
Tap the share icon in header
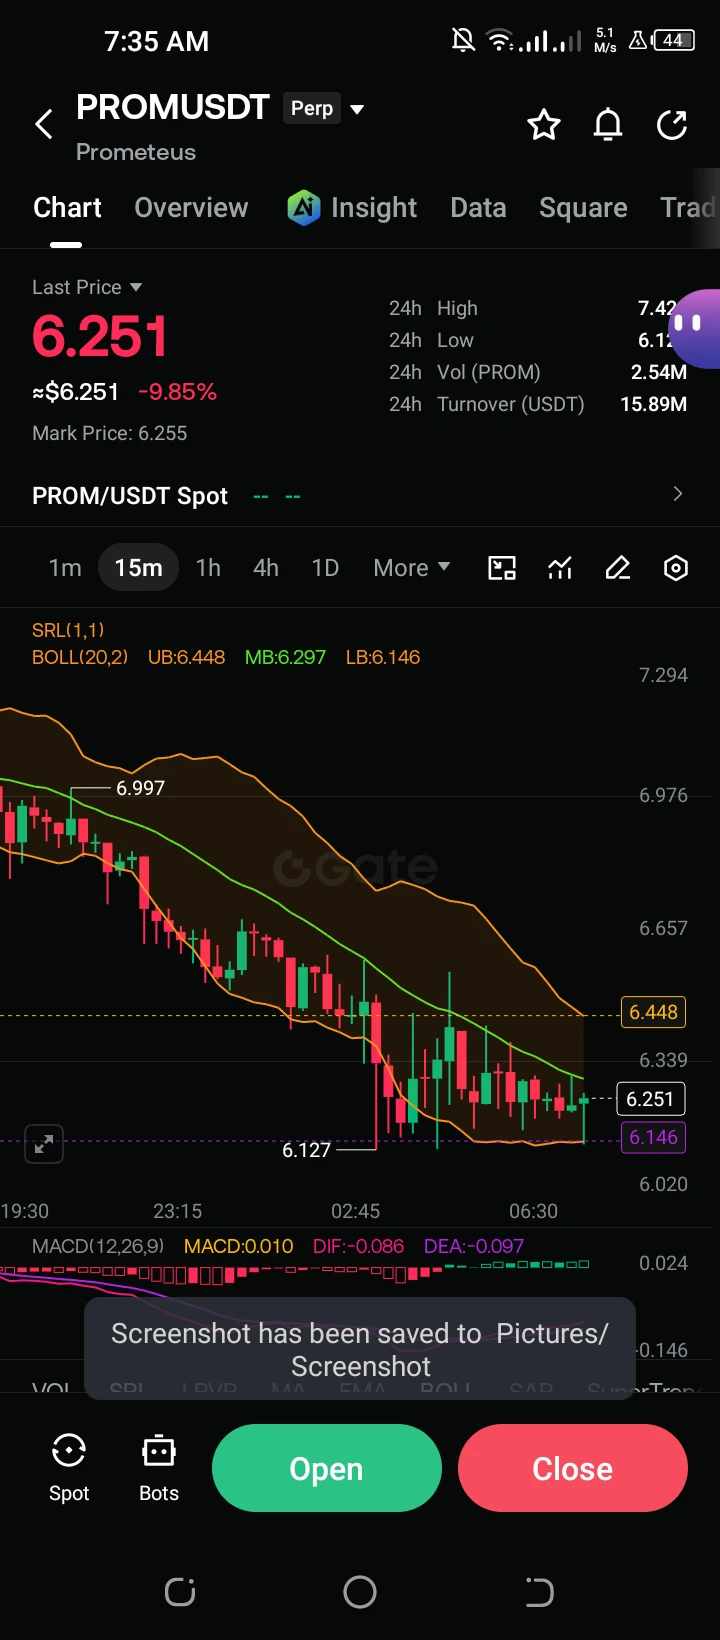pyautogui.click(x=672, y=125)
